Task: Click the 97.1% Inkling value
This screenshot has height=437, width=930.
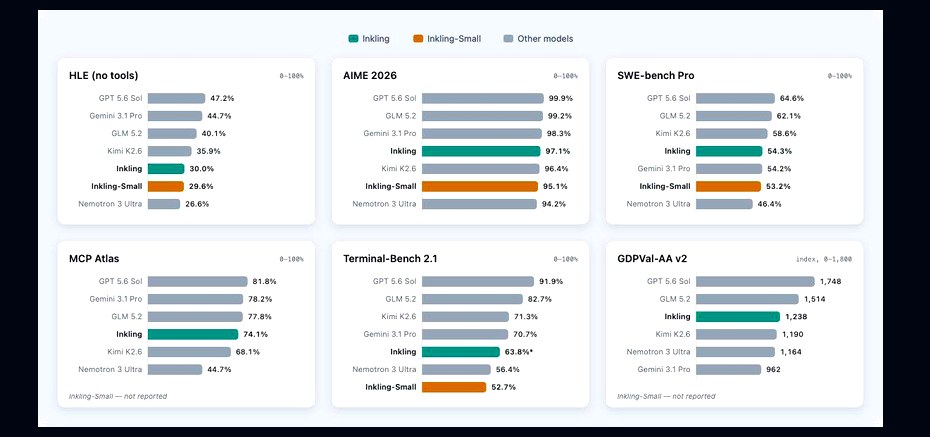Action: click(x=558, y=151)
